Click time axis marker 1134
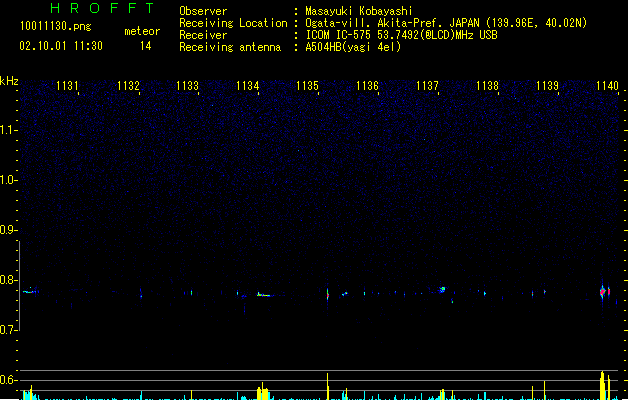This screenshot has width=629, height=400. [x=248, y=86]
